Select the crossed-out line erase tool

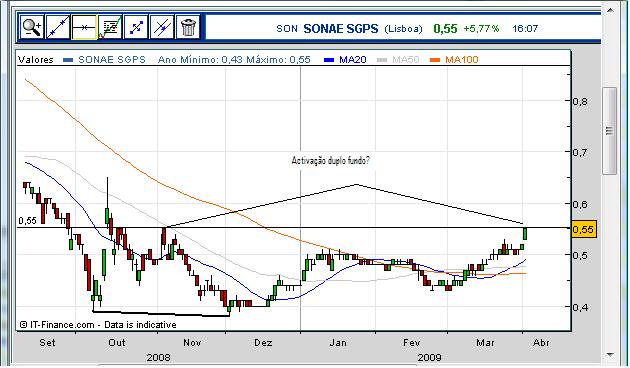pyautogui.click(x=162, y=27)
